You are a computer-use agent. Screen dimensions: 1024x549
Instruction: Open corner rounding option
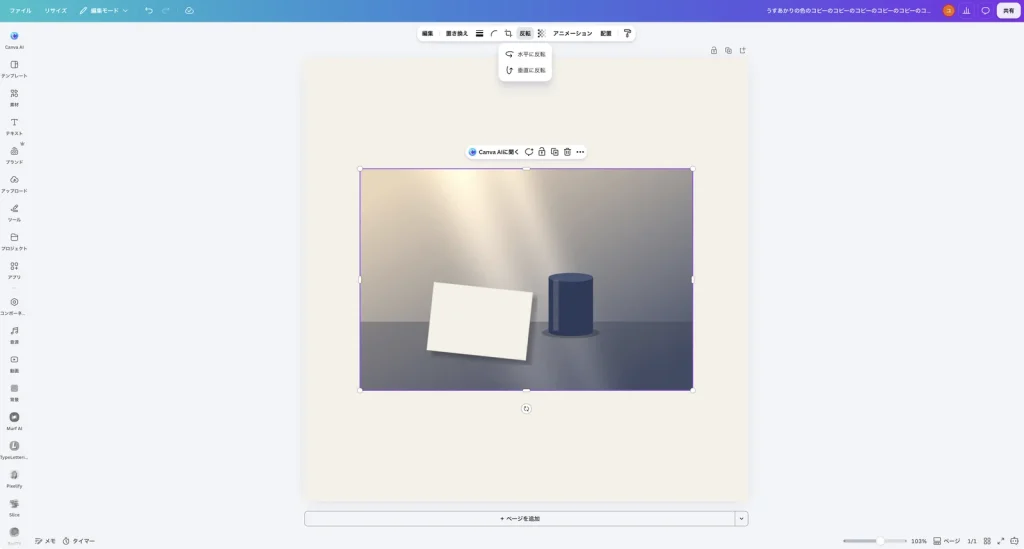(494, 33)
